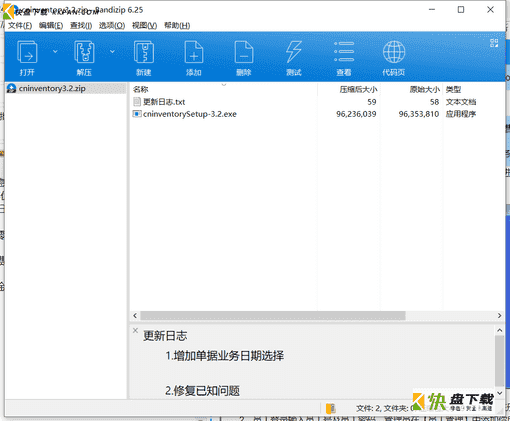The height and width of the screenshot is (421, 510).
Task: Click the horizontal scrollbar thumb
Action: pos(273,315)
